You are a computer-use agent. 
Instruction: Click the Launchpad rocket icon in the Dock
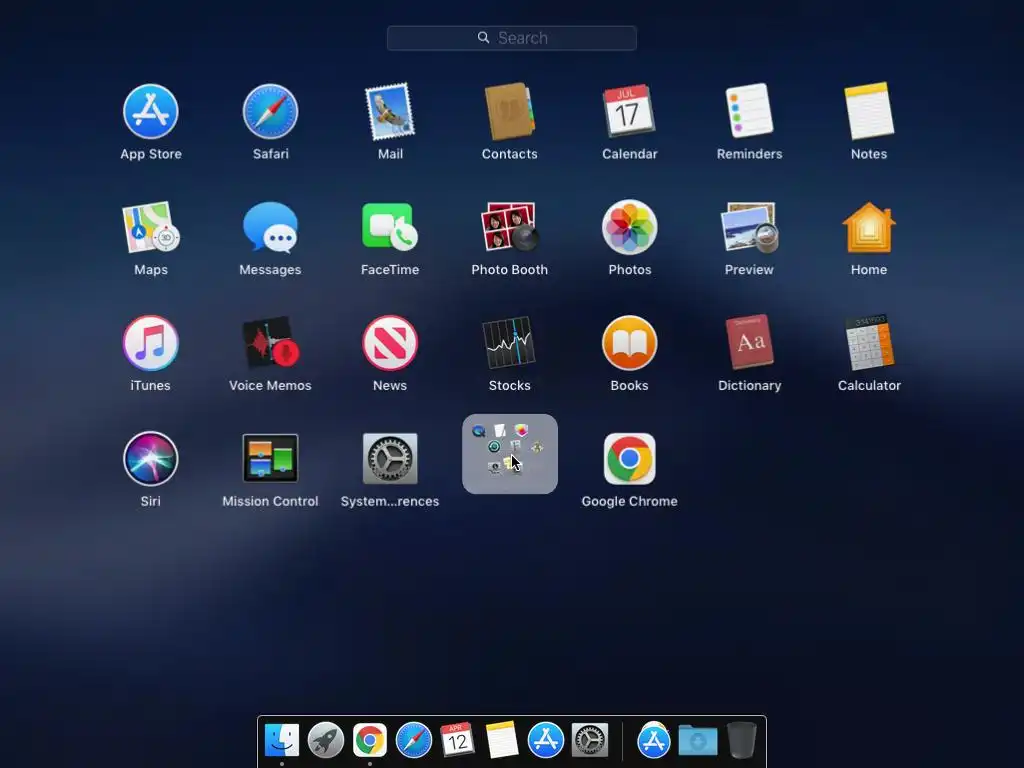pos(326,740)
